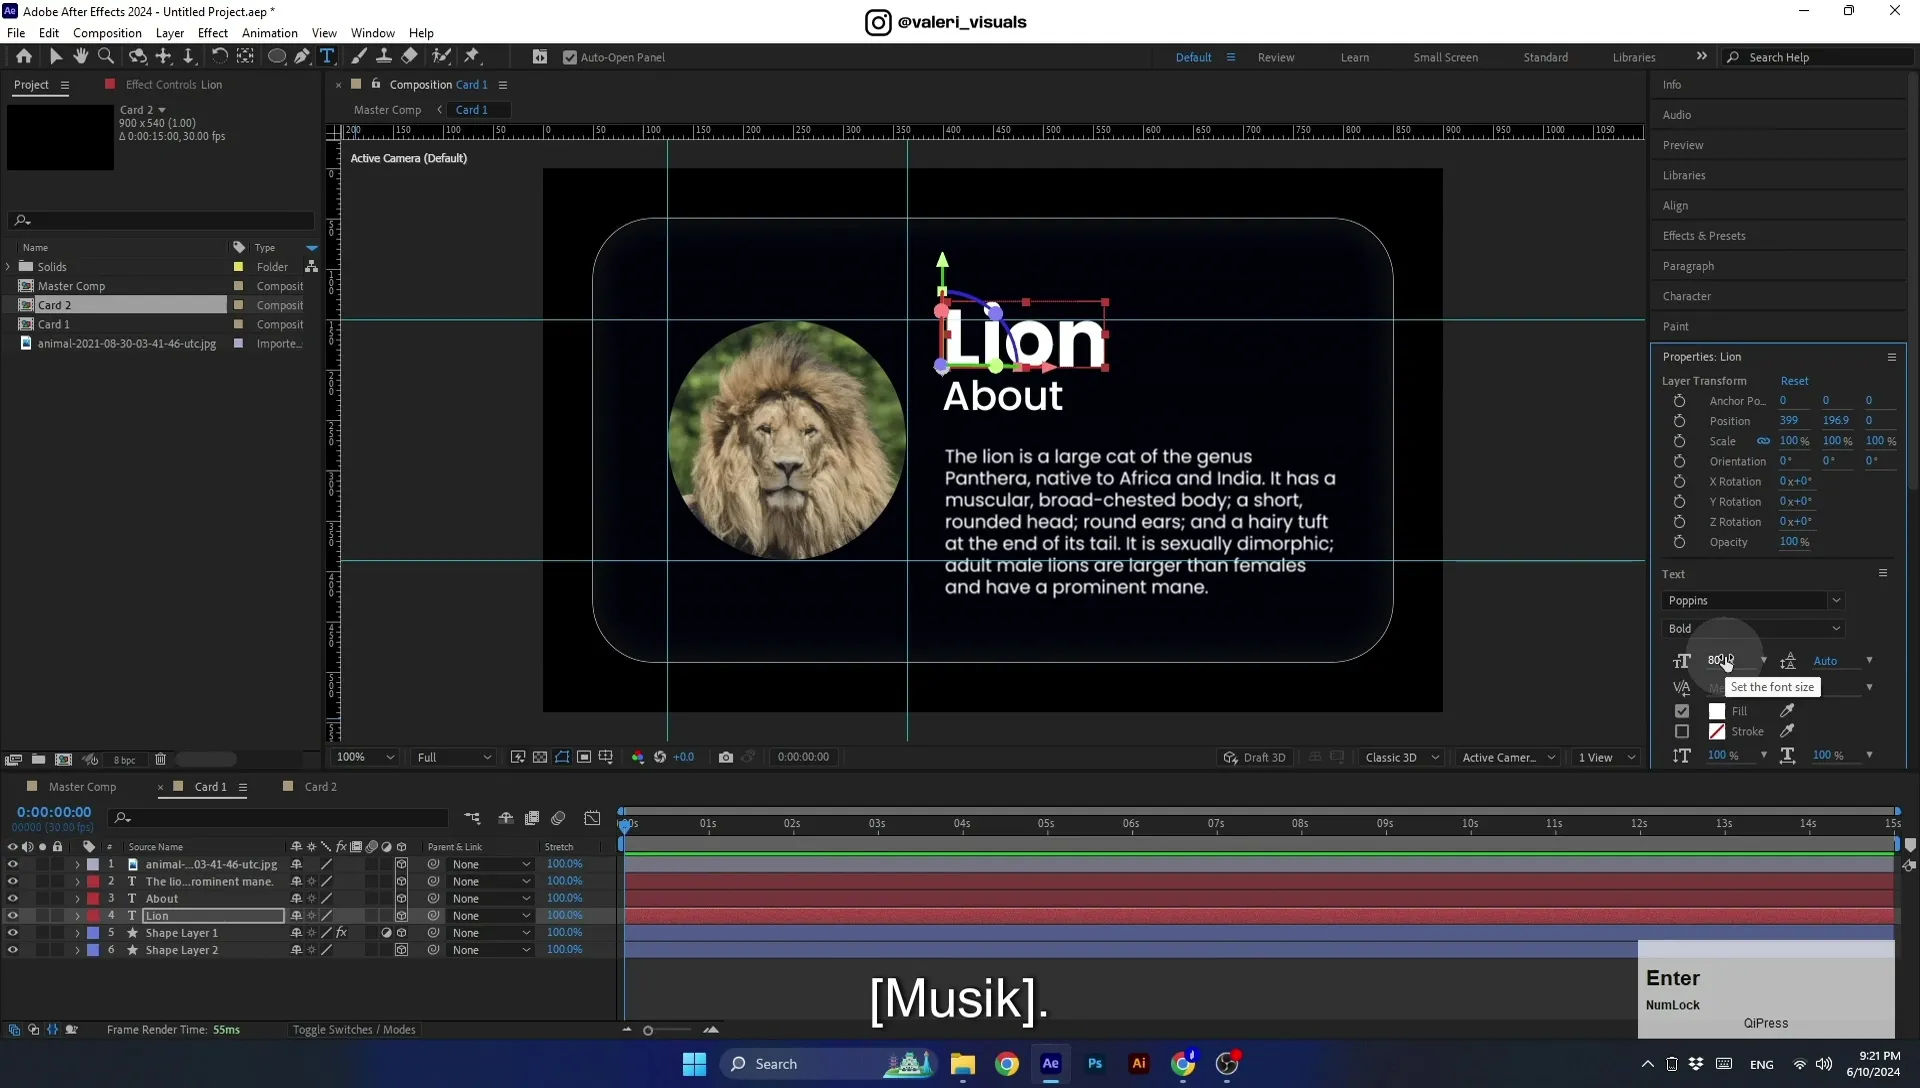Select the Pen tool

coord(302,57)
